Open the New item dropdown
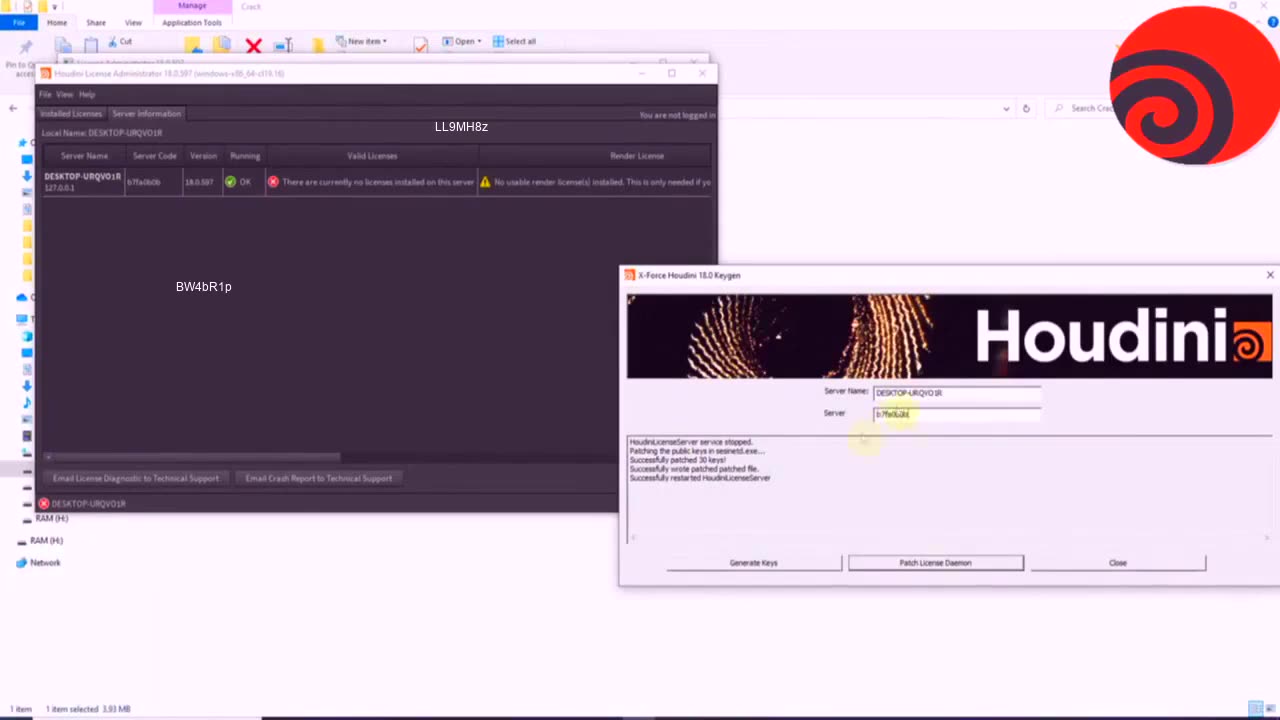This screenshot has width=1280, height=720. [361, 41]
